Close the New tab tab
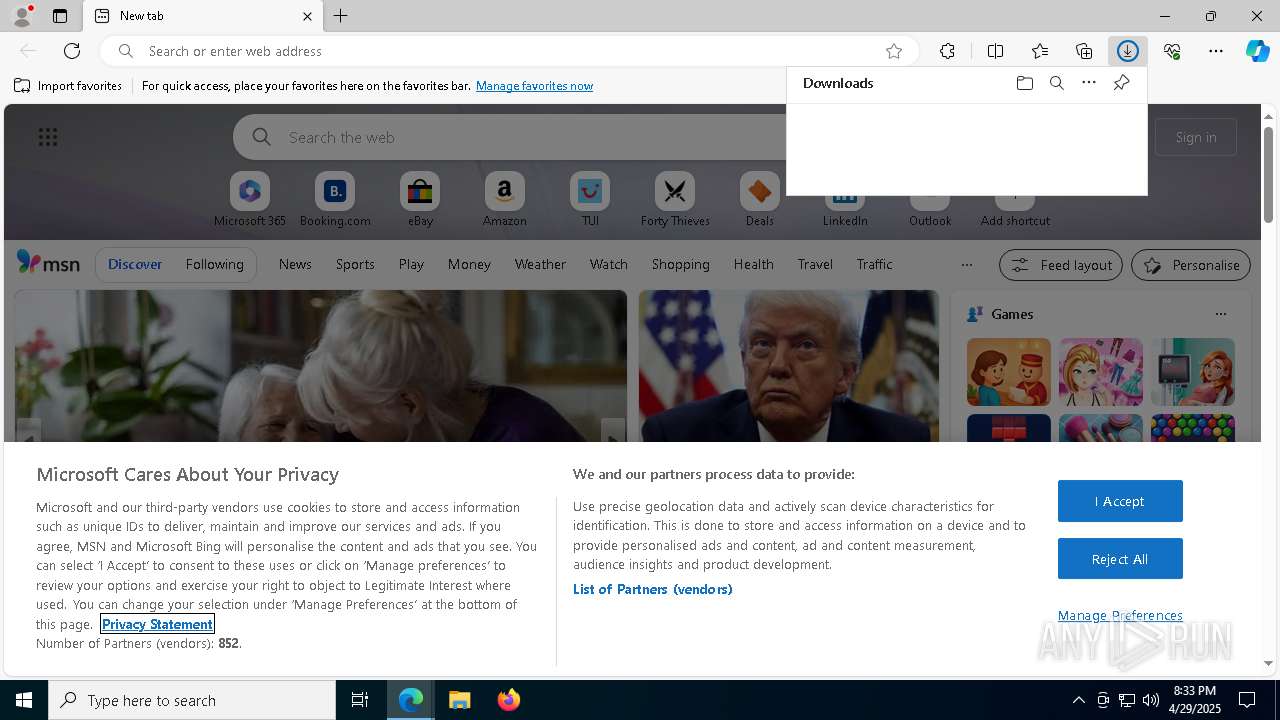This screenshot has height=720, width=1280. (x=307, y=16)
